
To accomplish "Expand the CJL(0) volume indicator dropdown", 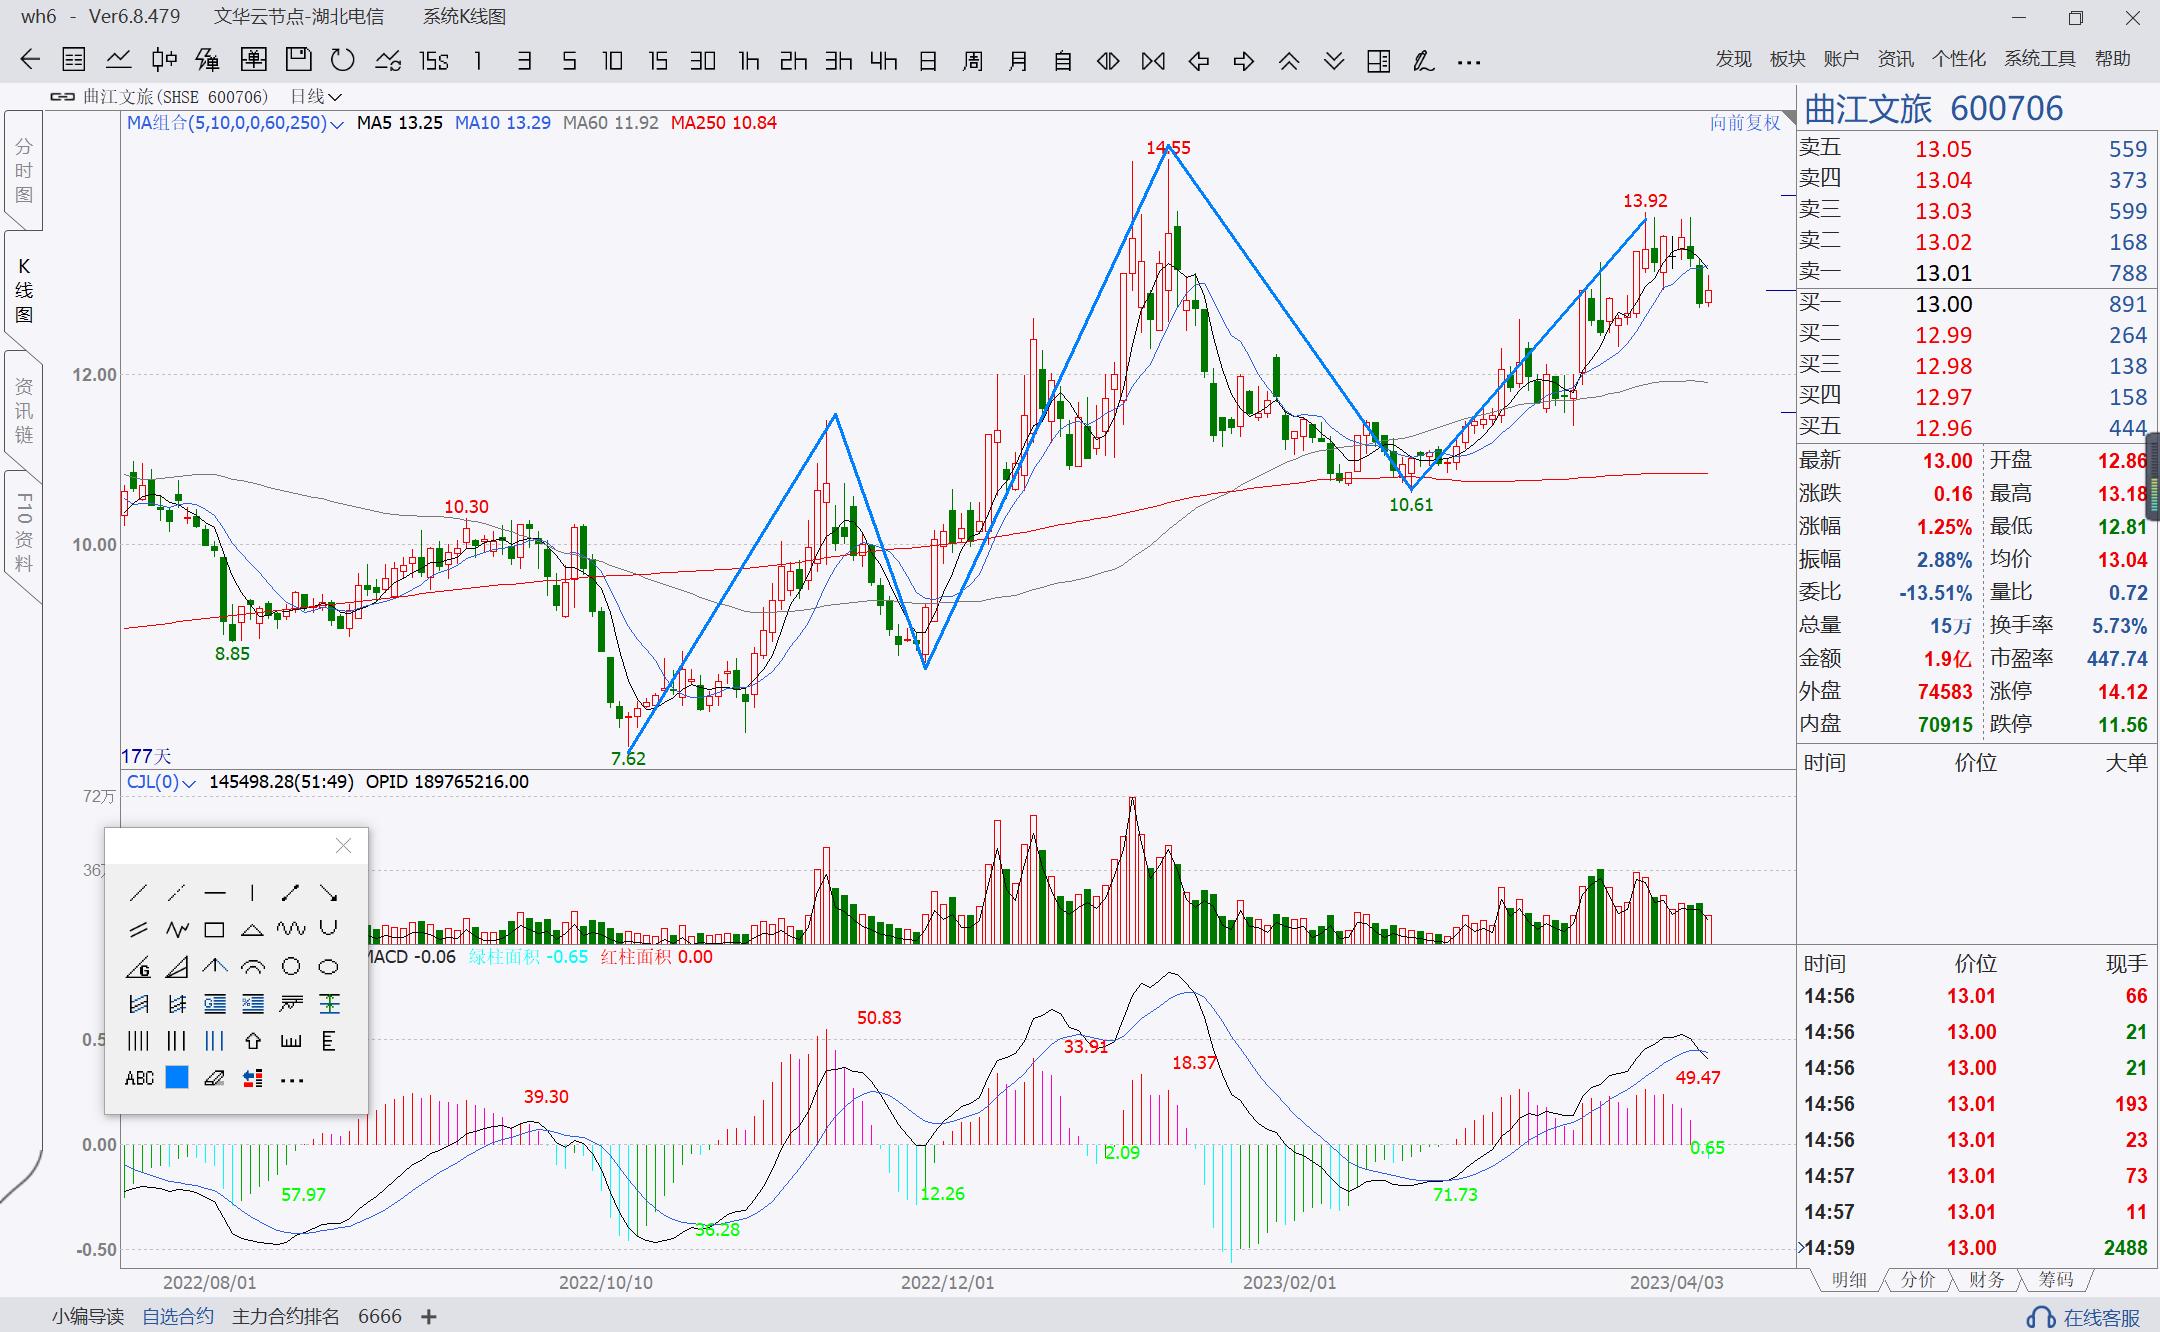I will point(189,783).
